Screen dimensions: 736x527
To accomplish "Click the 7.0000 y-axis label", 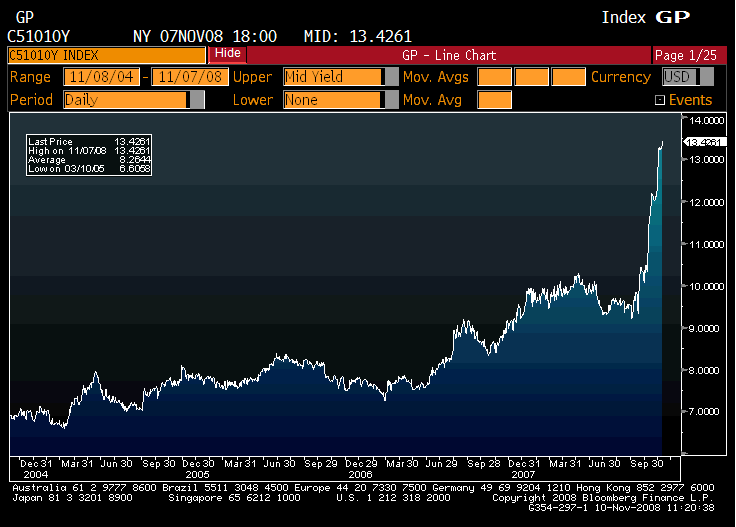I will tap(704, 412).
